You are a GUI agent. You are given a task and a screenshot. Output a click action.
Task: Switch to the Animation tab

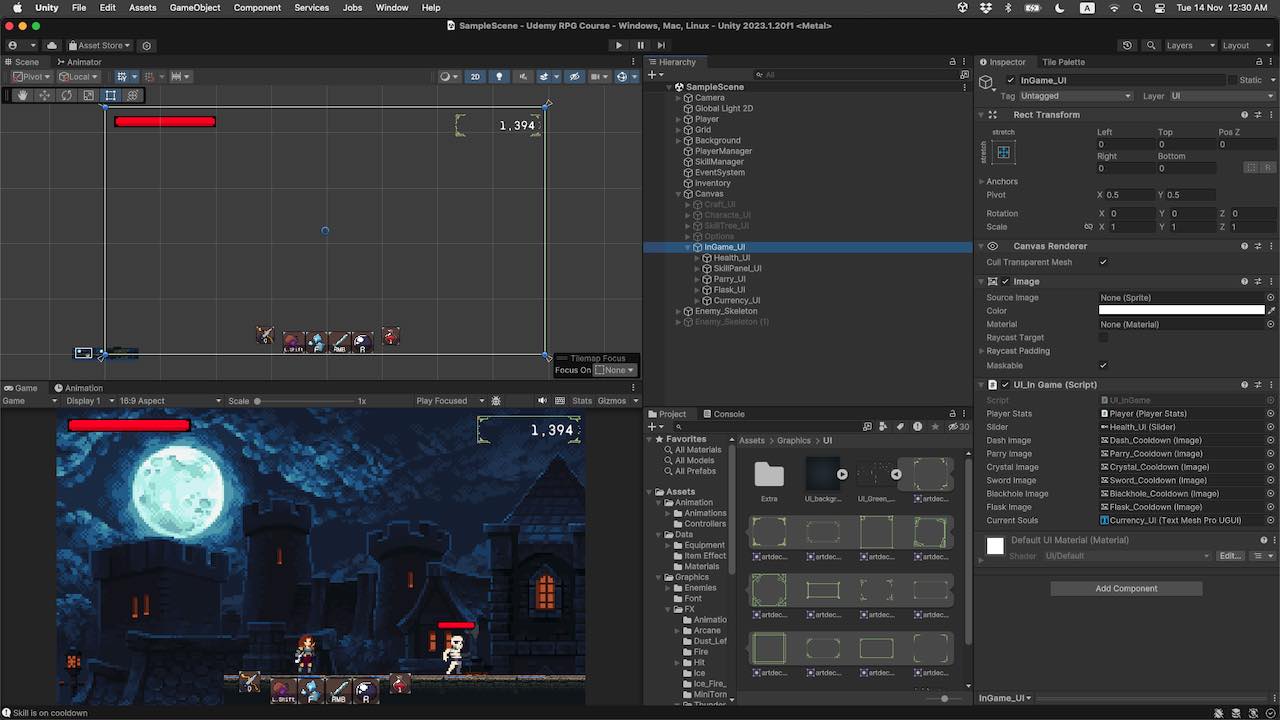(78, 388)
